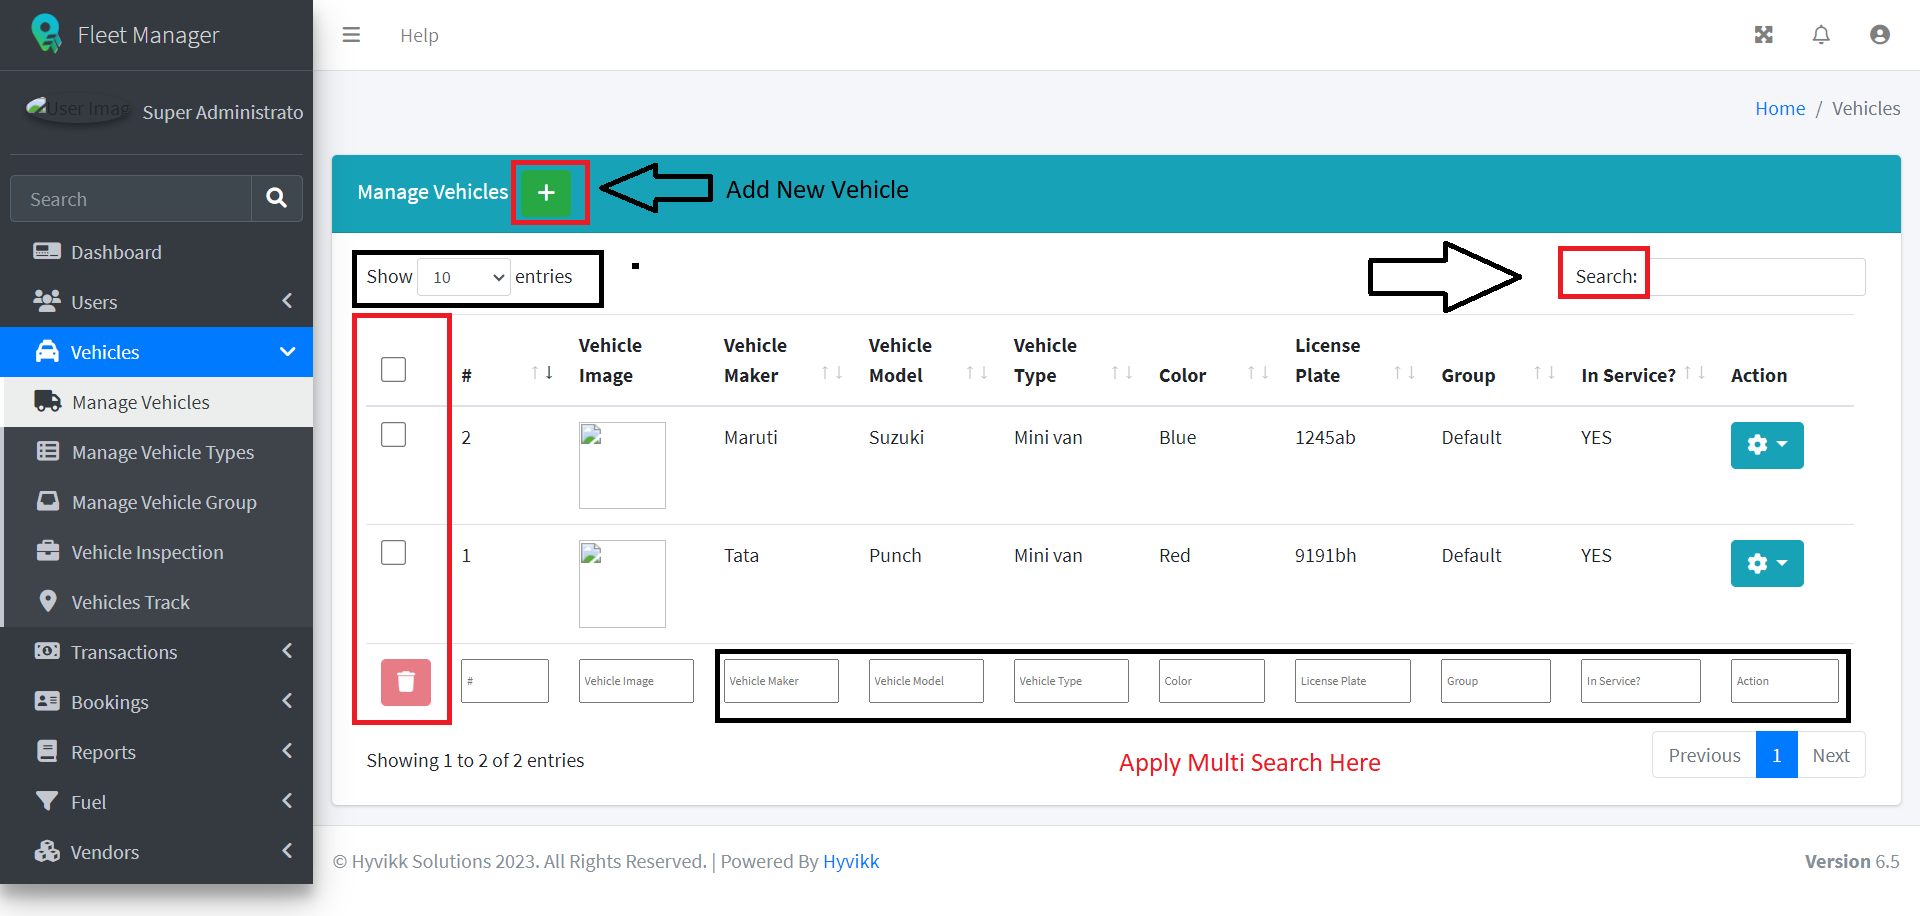Viewport: 1920px width, 916px height.
Task: Click the Next pagination button
Action: click(1830, 755)
